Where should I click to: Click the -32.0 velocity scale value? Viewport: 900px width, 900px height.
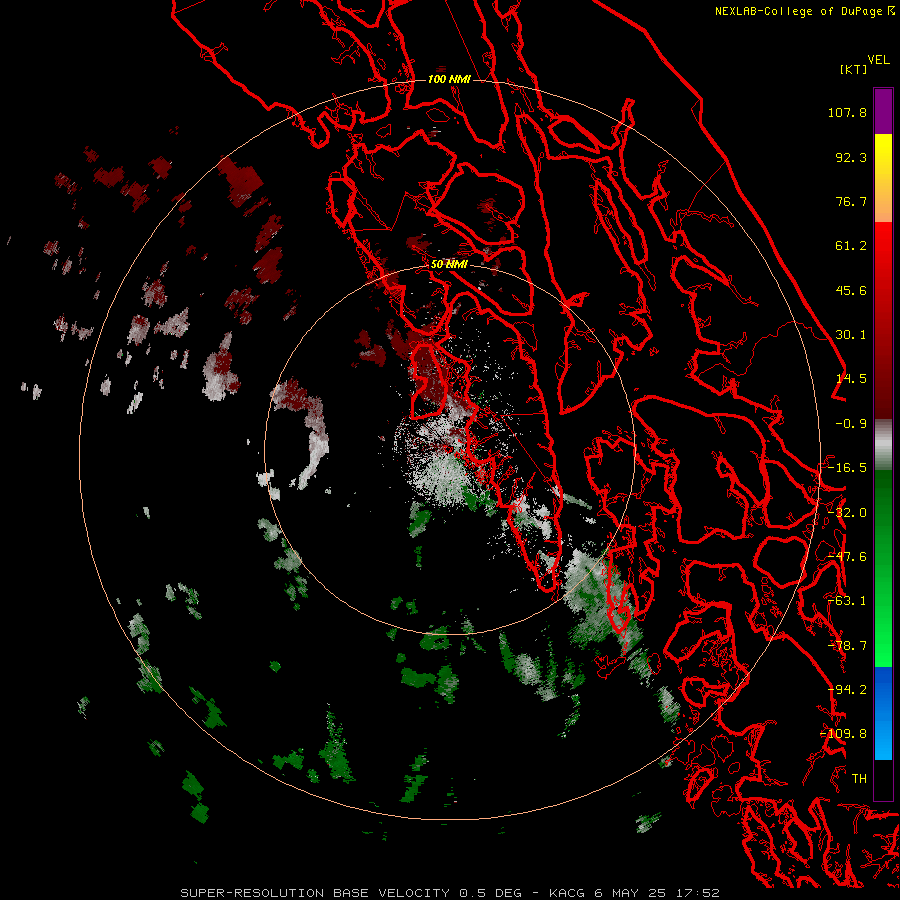(847, 513)
